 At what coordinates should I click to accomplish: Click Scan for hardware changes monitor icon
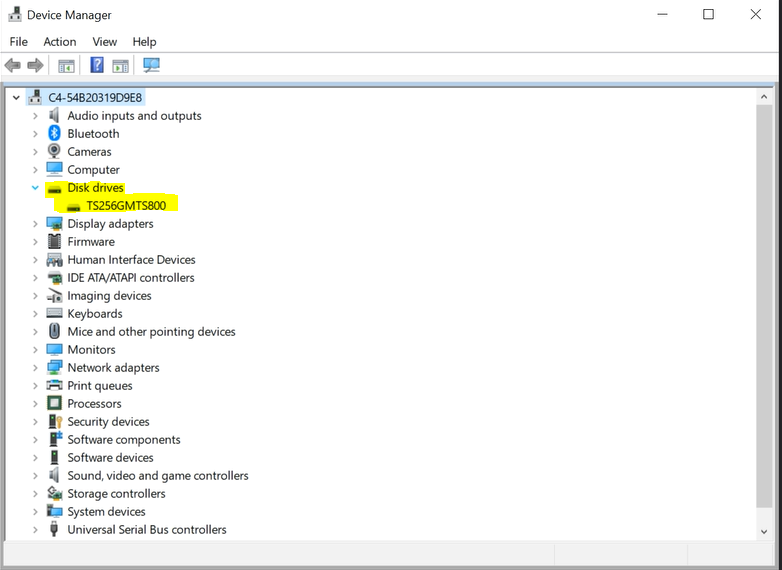click(x=151, y=65)
